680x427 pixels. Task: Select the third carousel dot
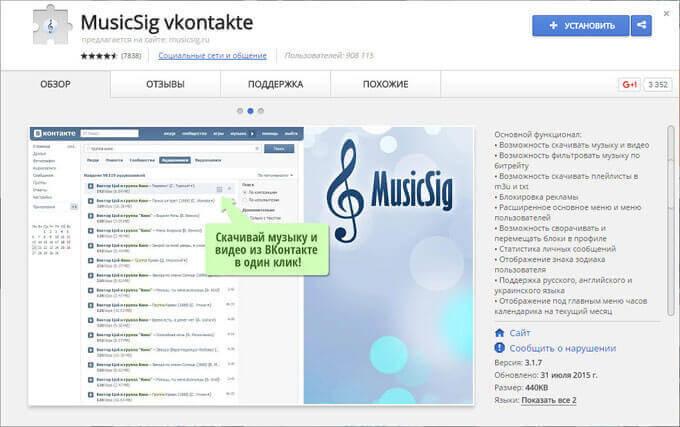pos(261,111)
